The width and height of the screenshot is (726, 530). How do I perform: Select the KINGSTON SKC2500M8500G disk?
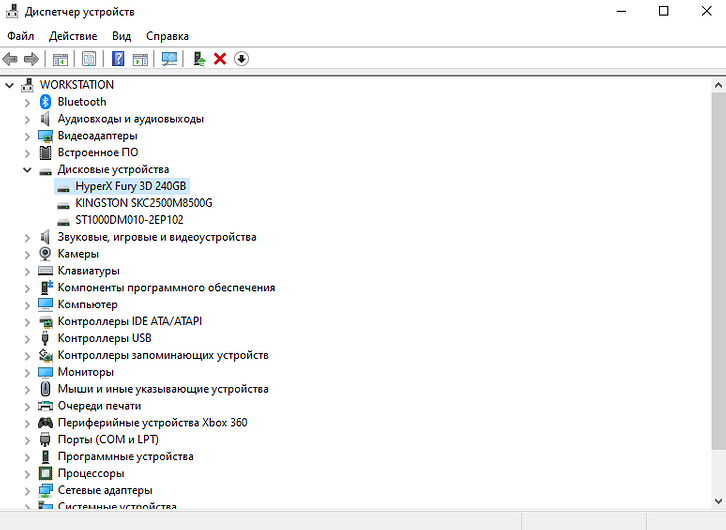(143, 203)
